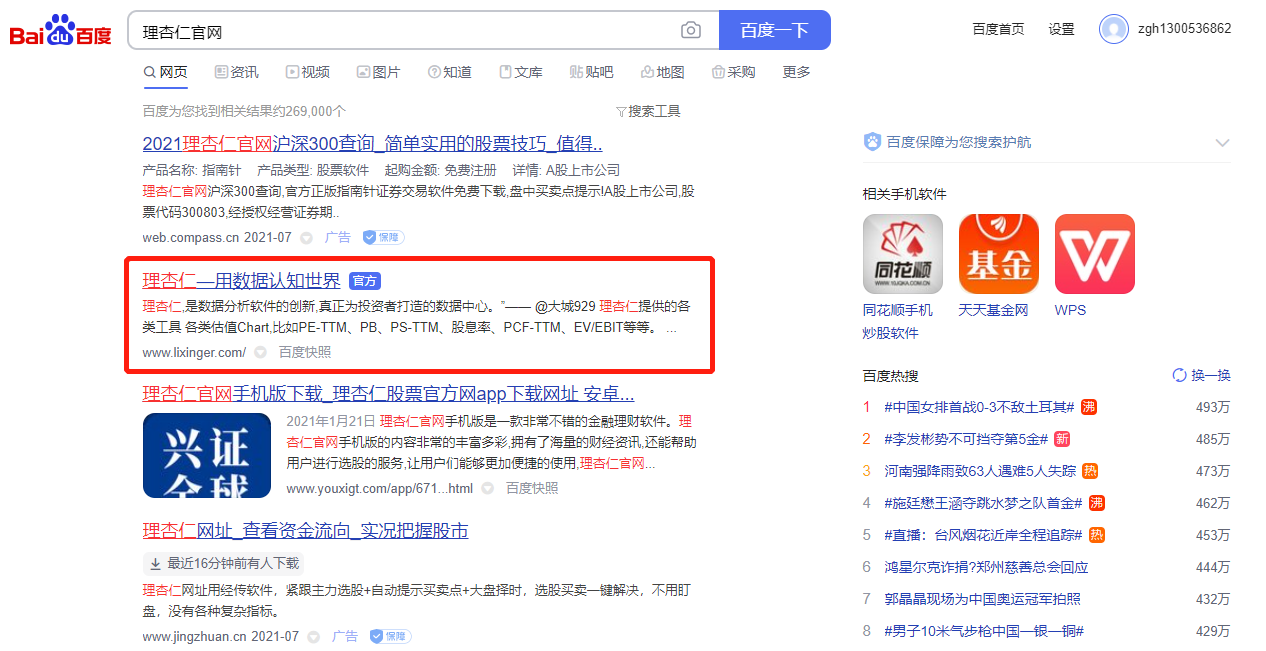Switch to 采购 tab
Viewport: 1266px width, 651px height.
[733, 72]
